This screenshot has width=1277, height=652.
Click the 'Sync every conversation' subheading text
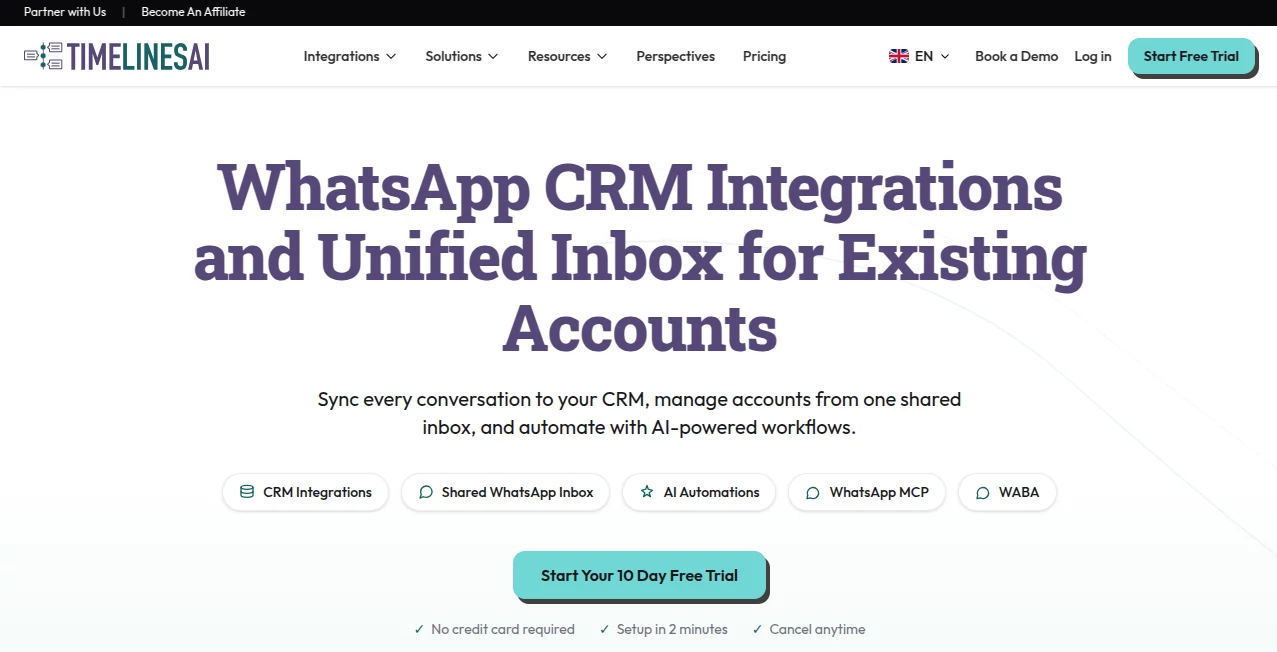point(639,413)
